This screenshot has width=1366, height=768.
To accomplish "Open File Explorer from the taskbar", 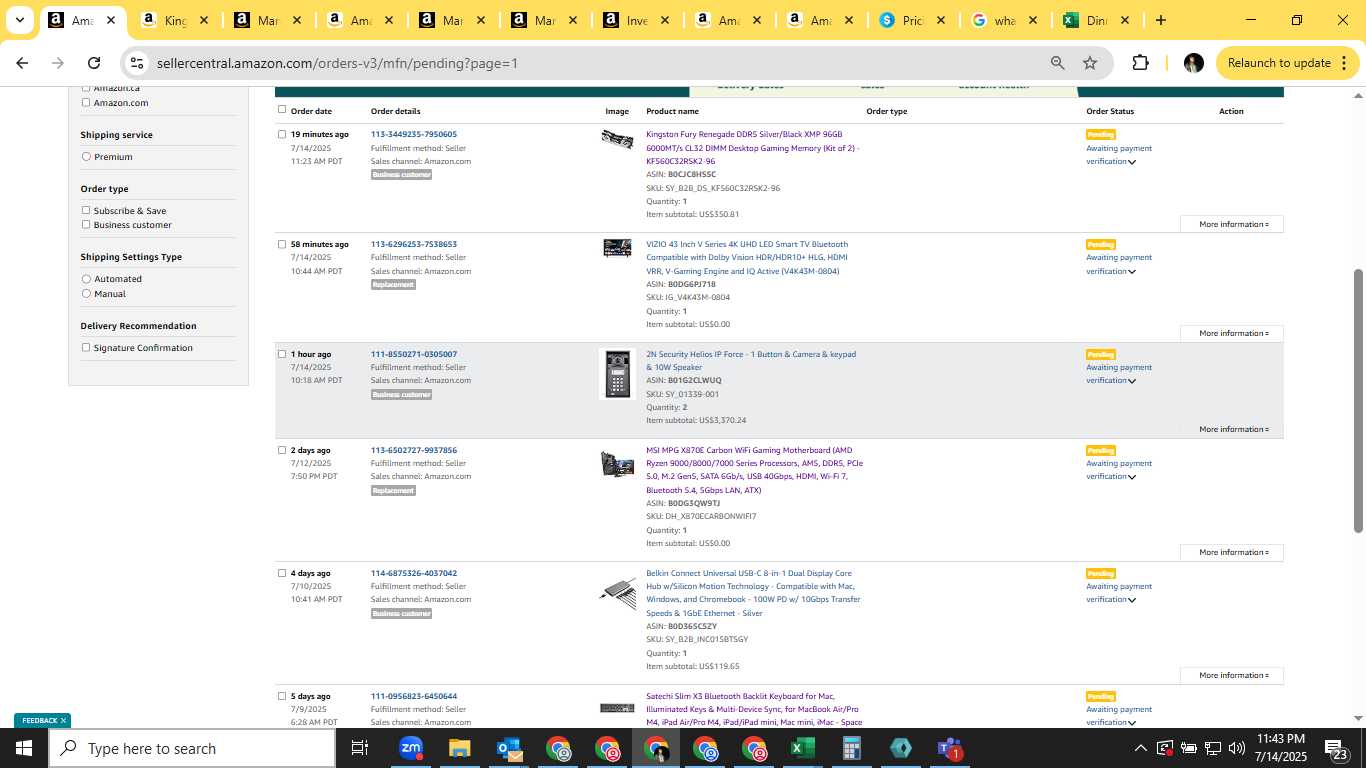I will click(x=459, y=748).
